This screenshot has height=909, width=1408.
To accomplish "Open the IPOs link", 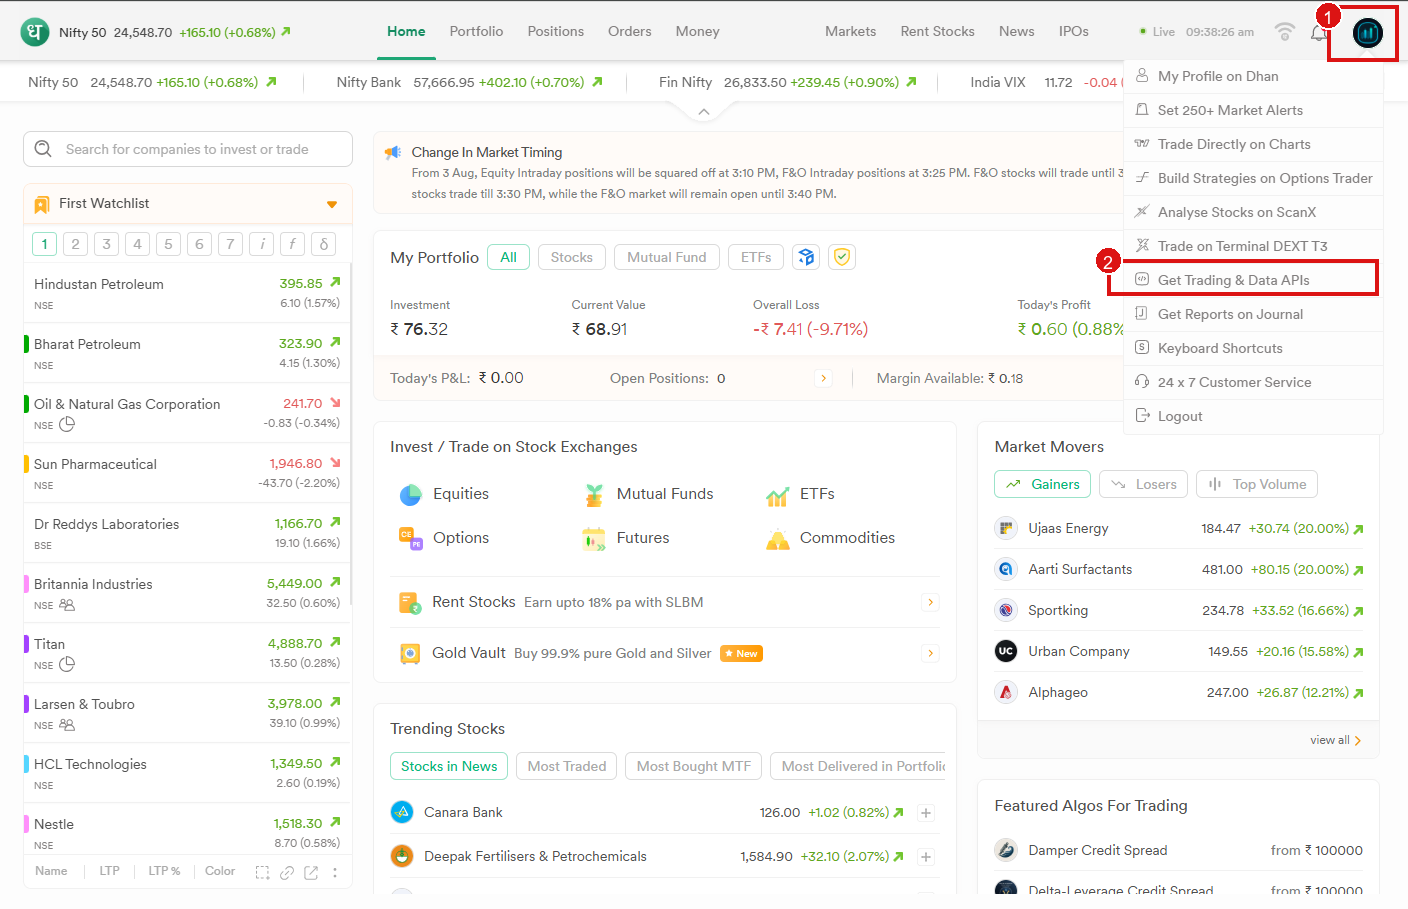I will tap(1074, 31).
